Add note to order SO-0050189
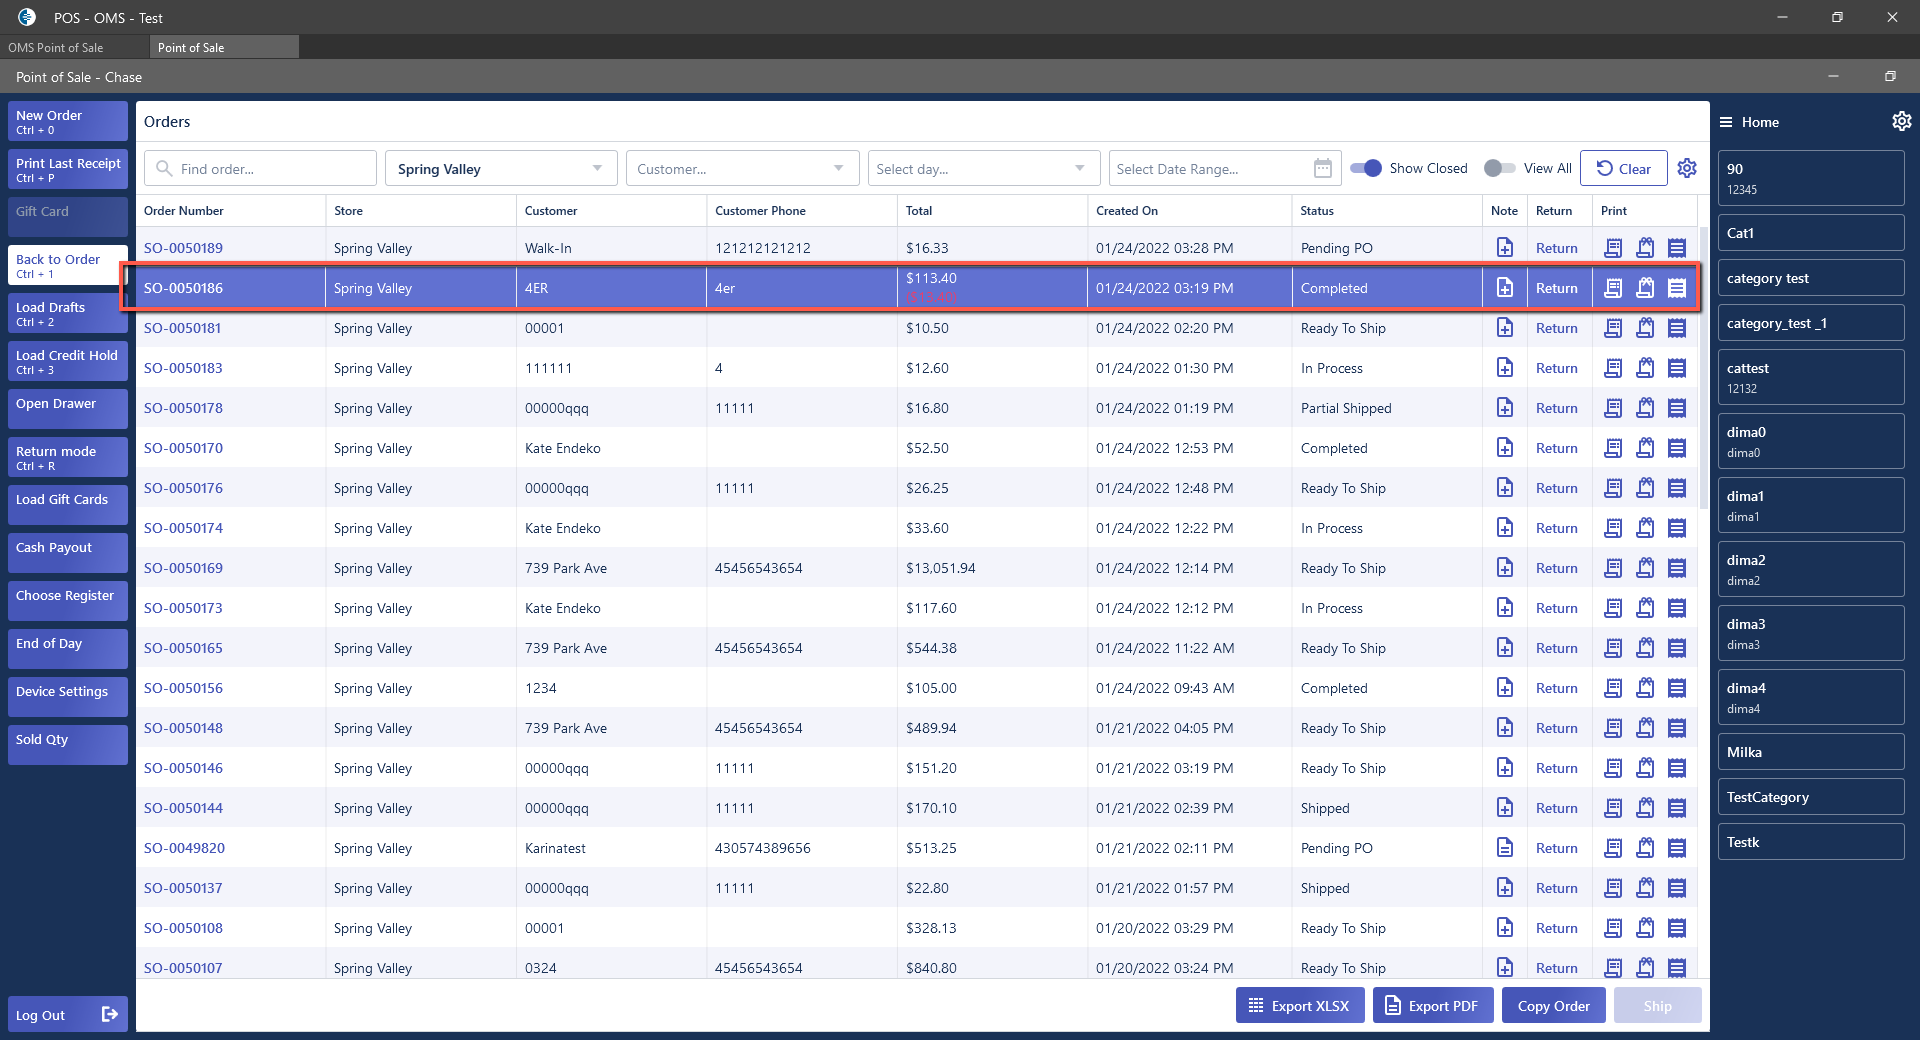Image resolution: width=1920 pixels, height=1040 pixels. tap(1504, 247)
